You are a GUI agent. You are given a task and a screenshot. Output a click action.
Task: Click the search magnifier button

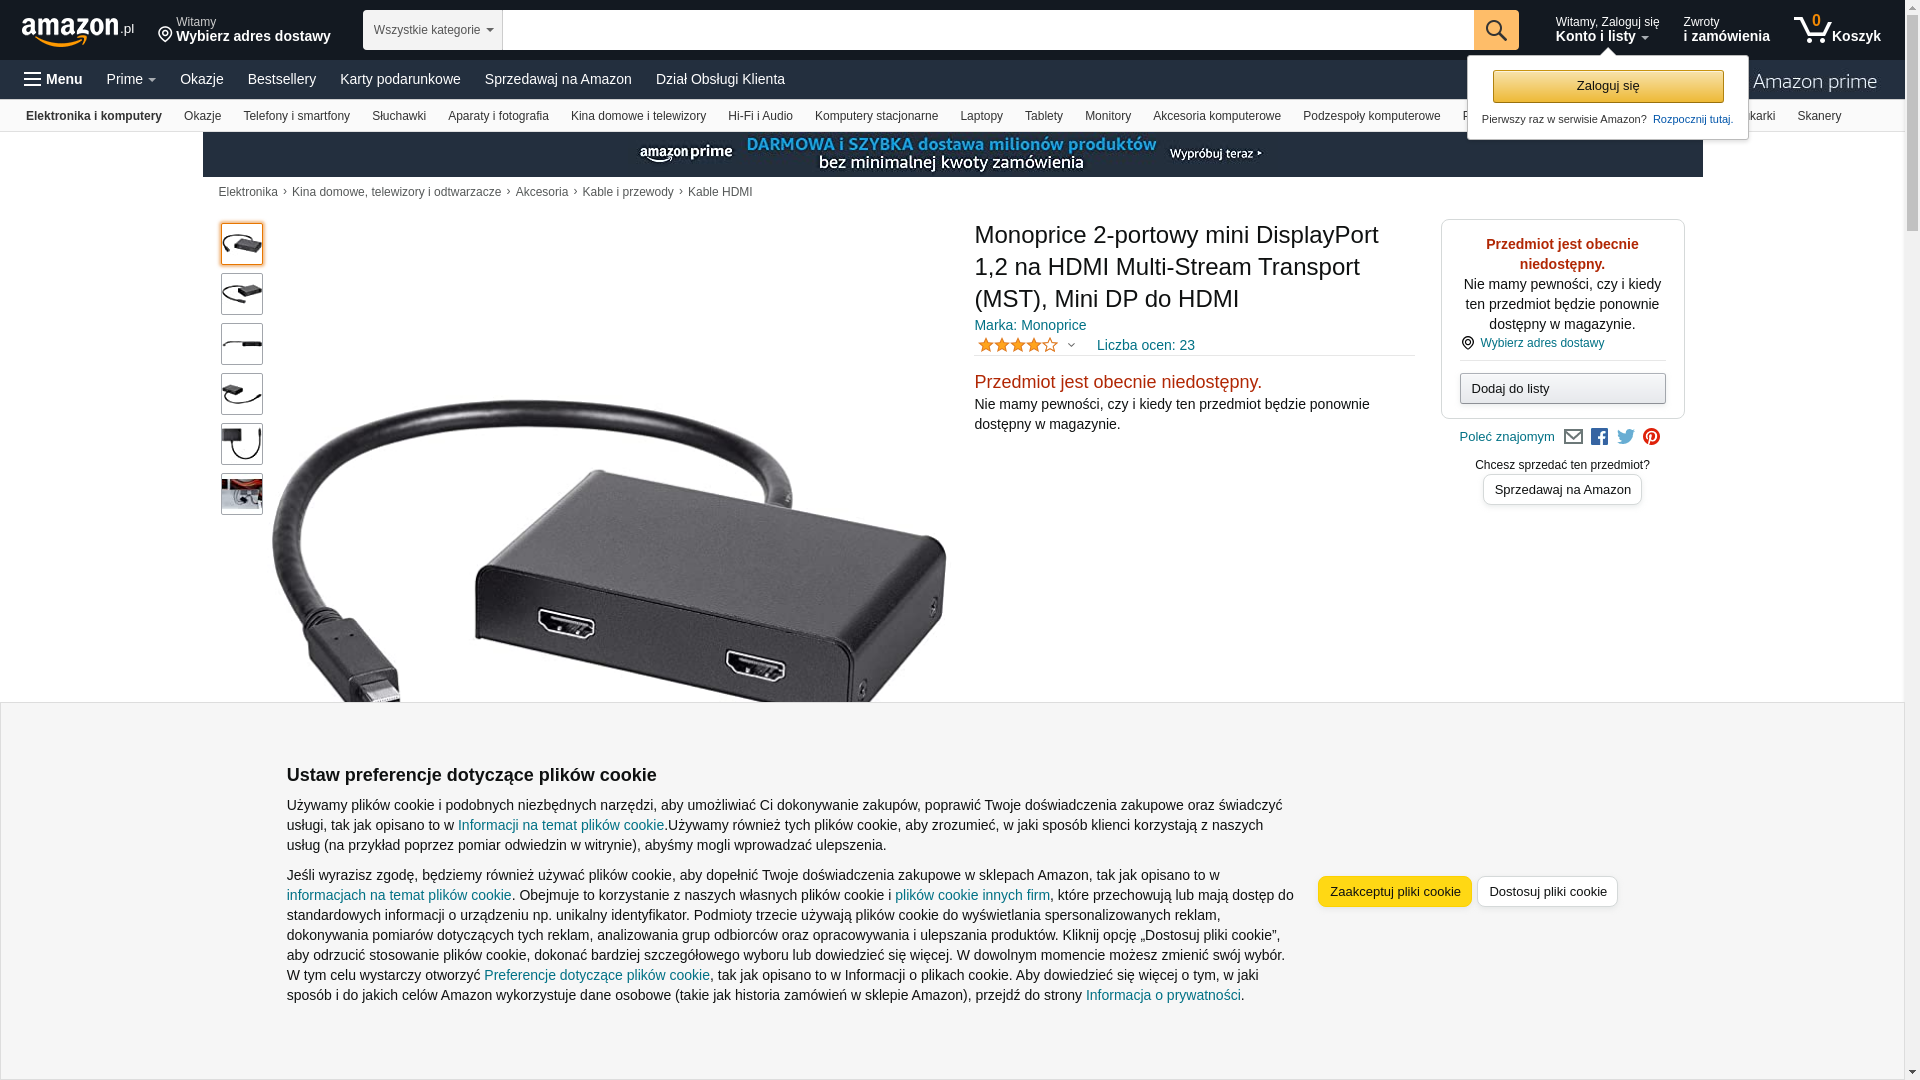coord(1496,30)
